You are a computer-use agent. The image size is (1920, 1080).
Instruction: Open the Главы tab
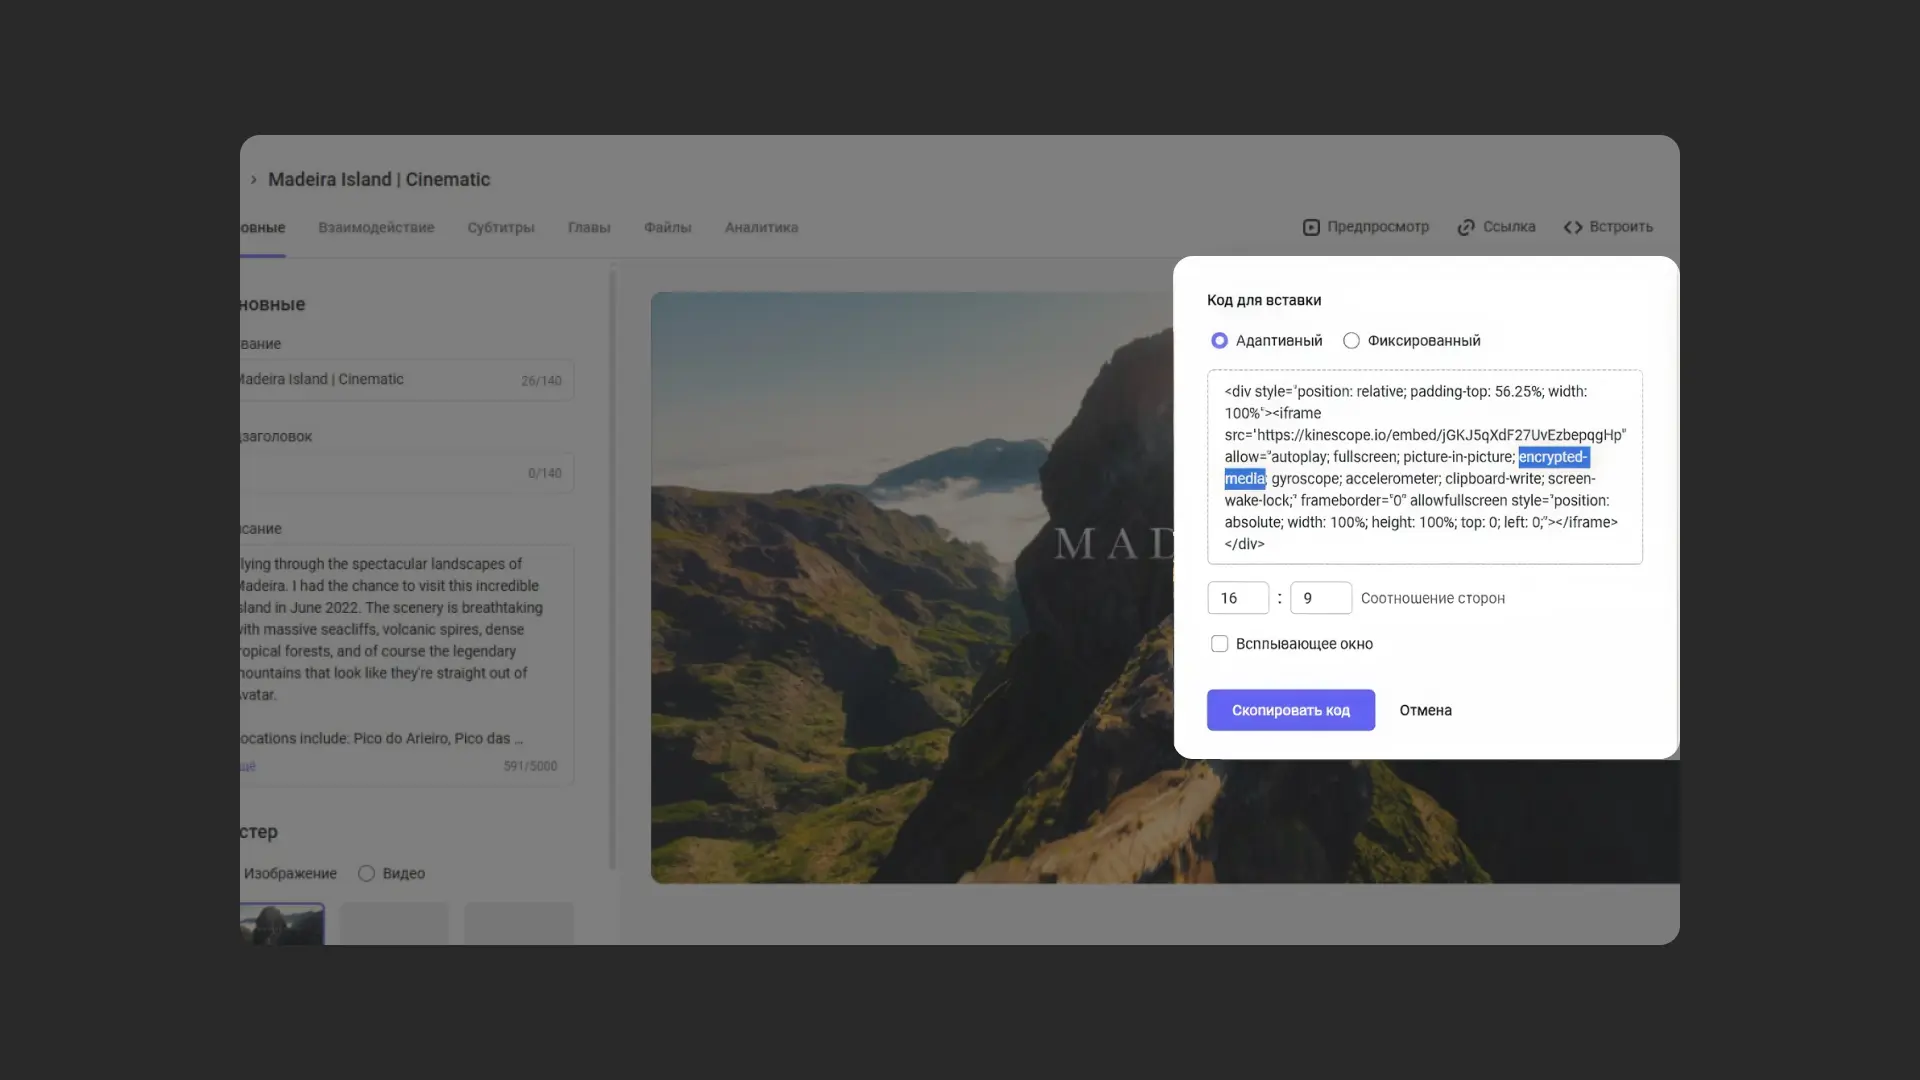(589, 228)
